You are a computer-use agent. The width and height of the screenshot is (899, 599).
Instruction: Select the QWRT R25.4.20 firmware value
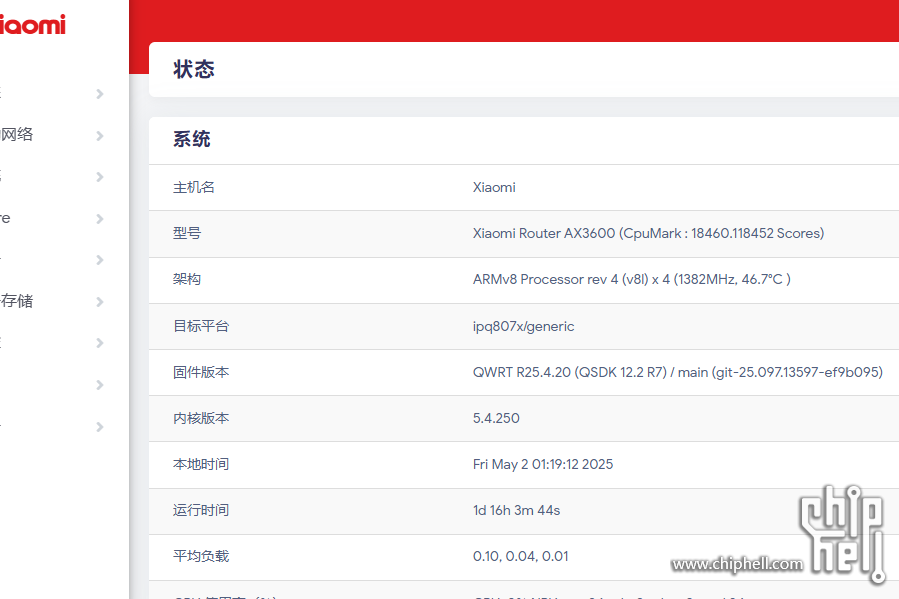tap(678, 372)
